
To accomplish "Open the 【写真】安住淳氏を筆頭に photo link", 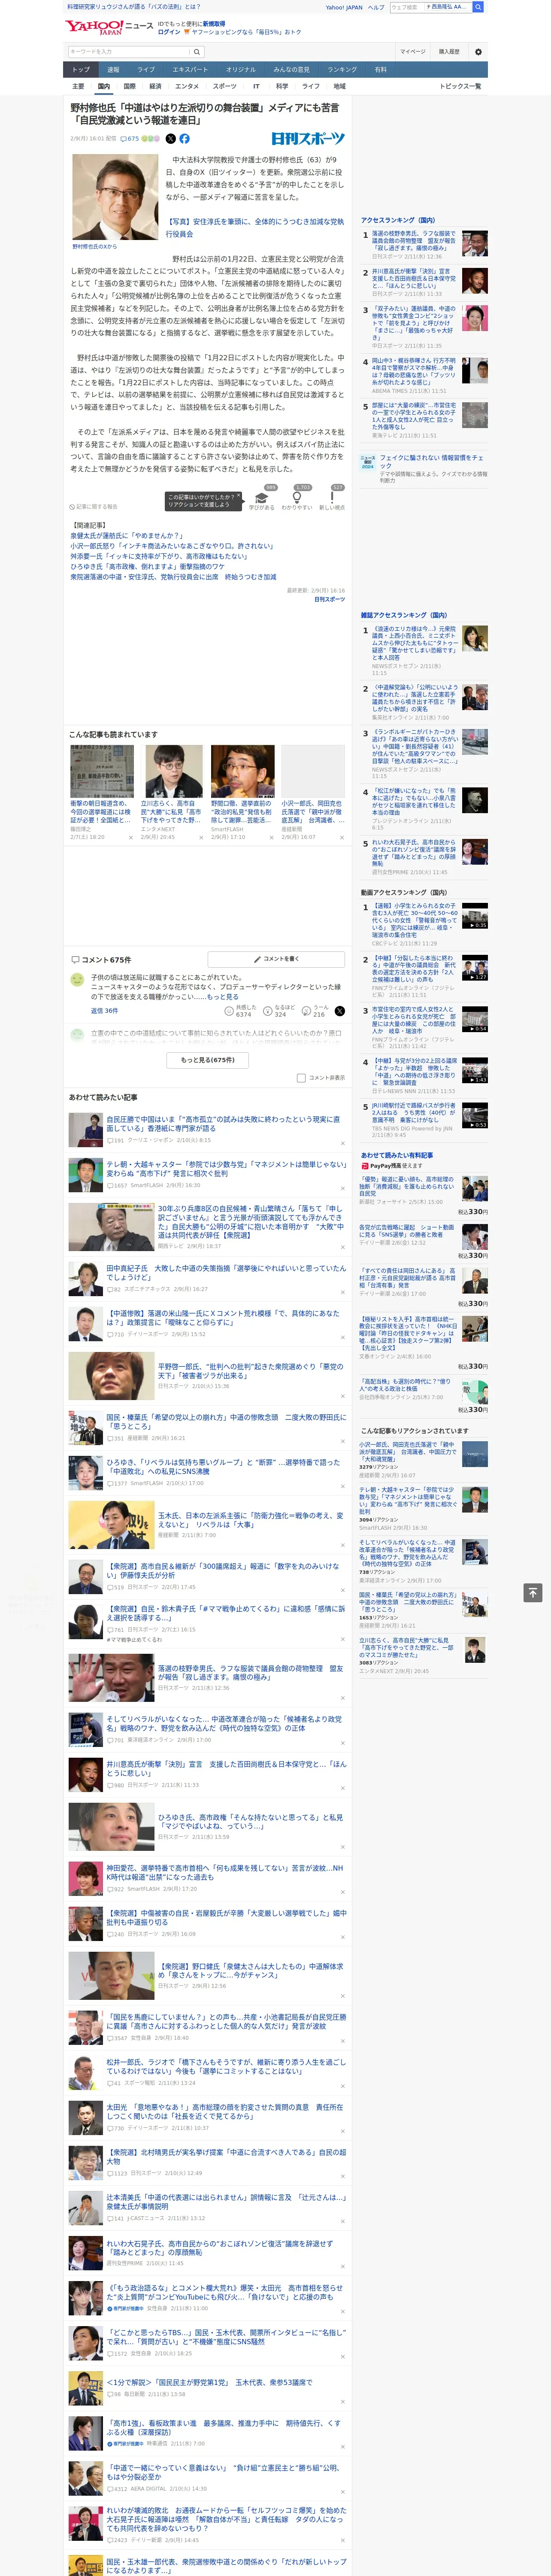I will pyautogui.click(x=254, y=227).
